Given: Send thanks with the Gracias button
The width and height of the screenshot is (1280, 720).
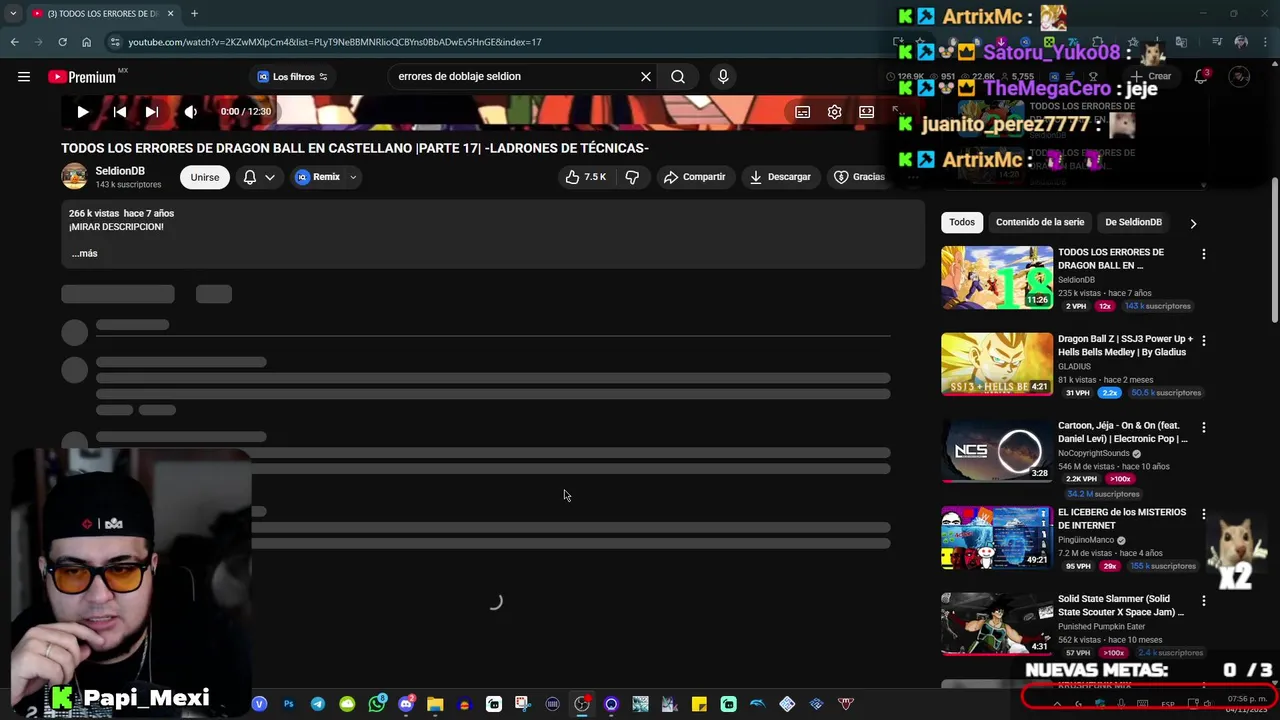Looking at the screenshot, I should click(859, 177).
